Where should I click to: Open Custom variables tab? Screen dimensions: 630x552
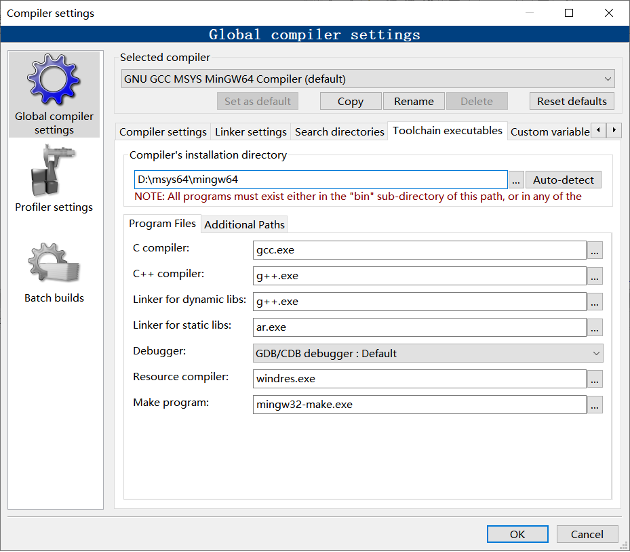[x=550, y=132]
